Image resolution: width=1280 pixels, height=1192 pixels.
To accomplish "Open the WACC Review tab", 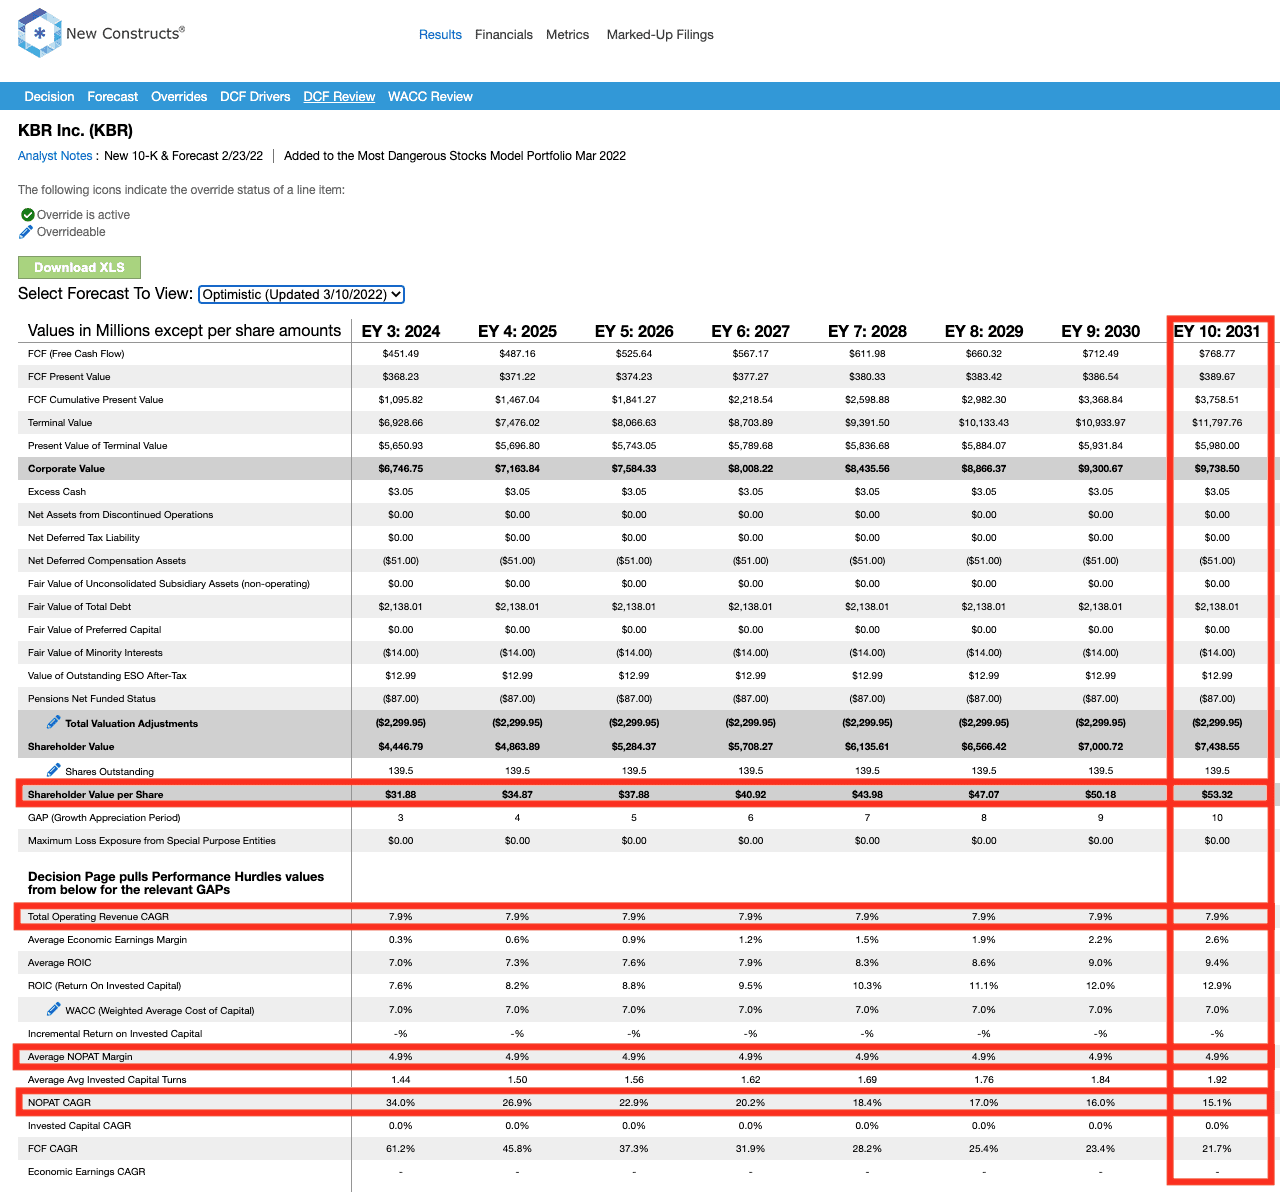I will point(430,97).
